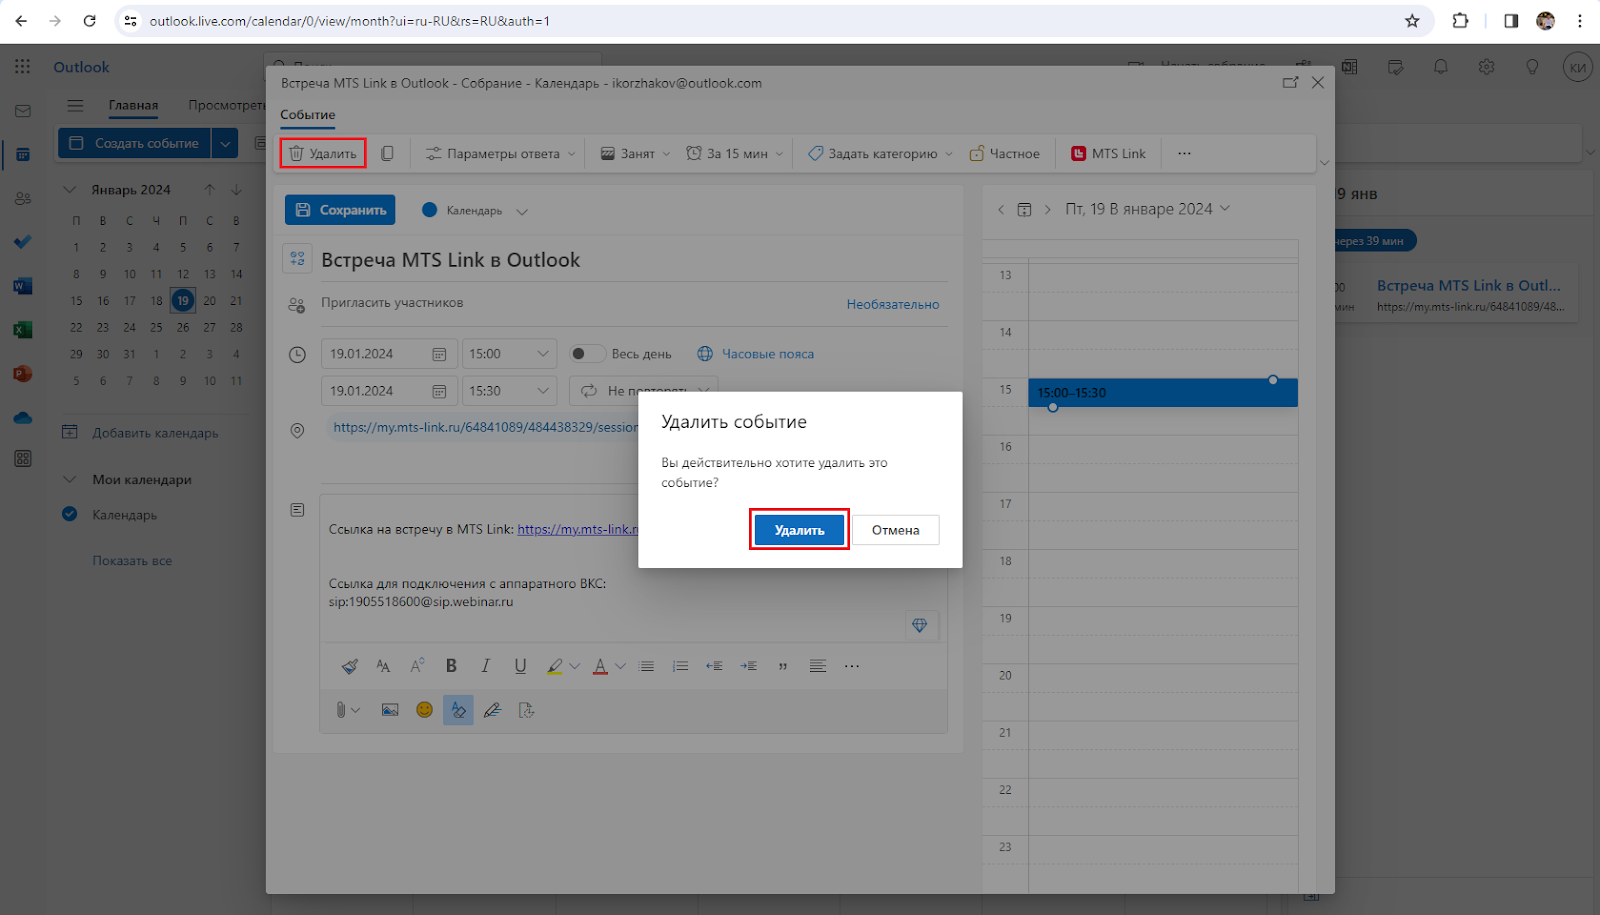Uncheck the Календарь calendar checkbox
Image resolution: width=1600 pixels, height=915 pixels.
point(70,514)
